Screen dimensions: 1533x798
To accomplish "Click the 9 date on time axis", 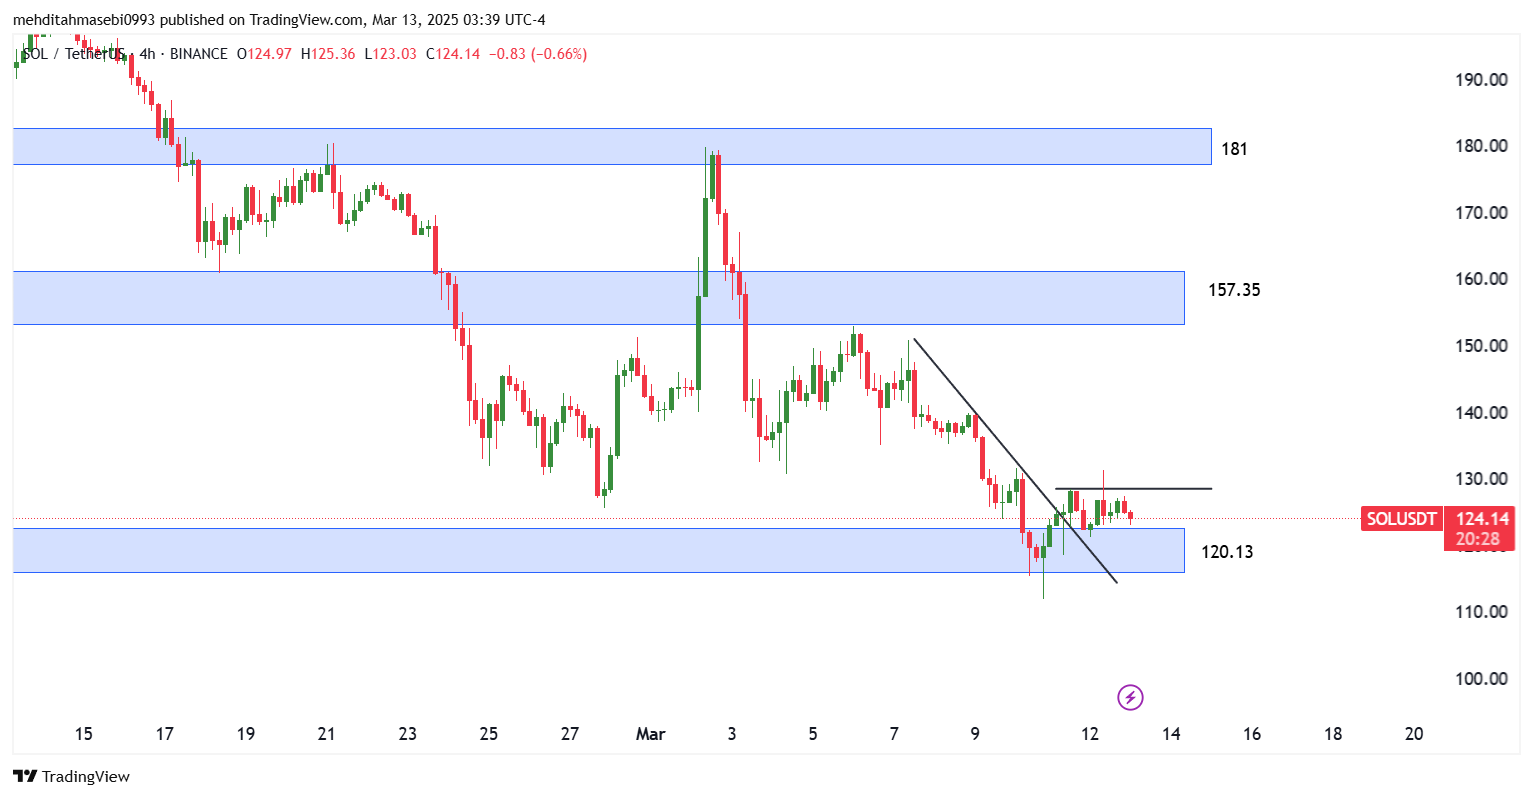I will point(975,734).
